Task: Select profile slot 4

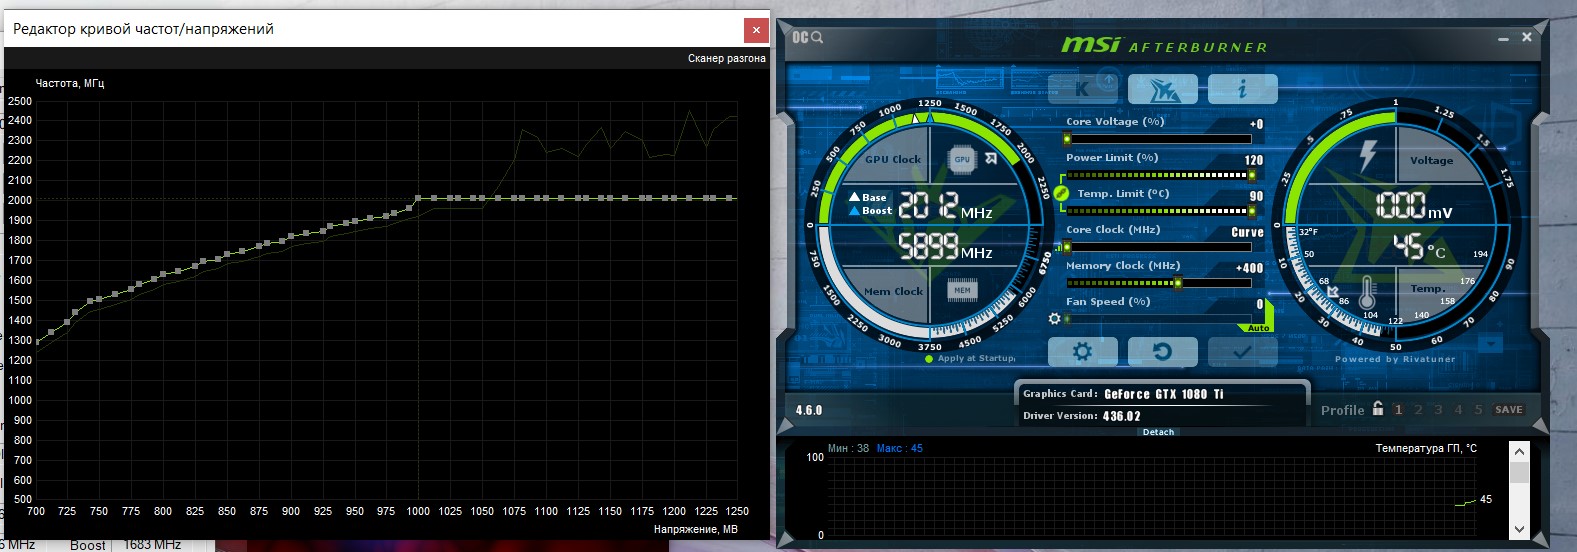Action: click(1458, 409)
